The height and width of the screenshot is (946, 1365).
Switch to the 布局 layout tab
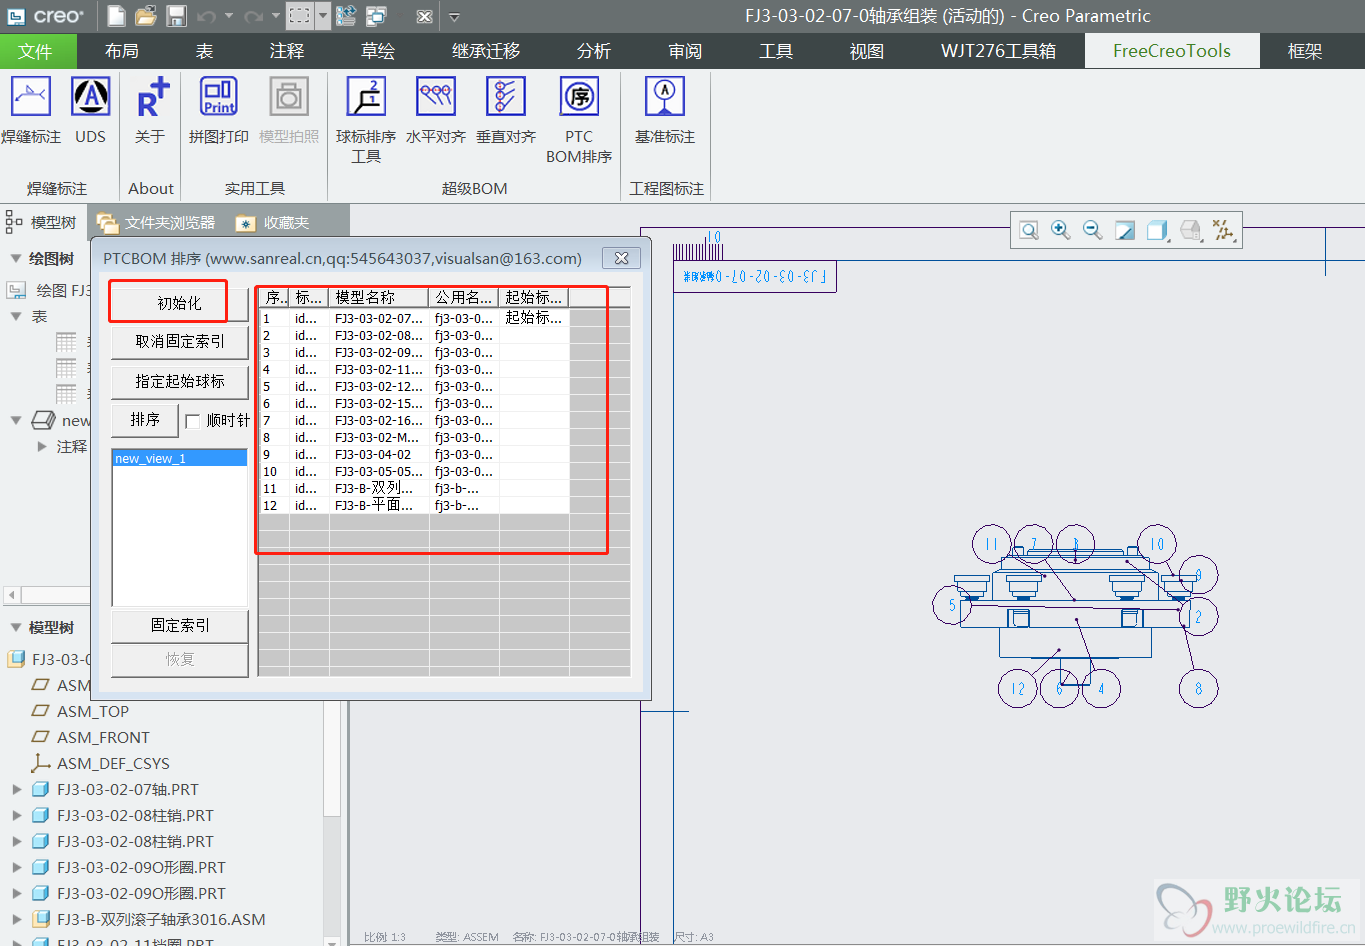(x=122, y=51)
